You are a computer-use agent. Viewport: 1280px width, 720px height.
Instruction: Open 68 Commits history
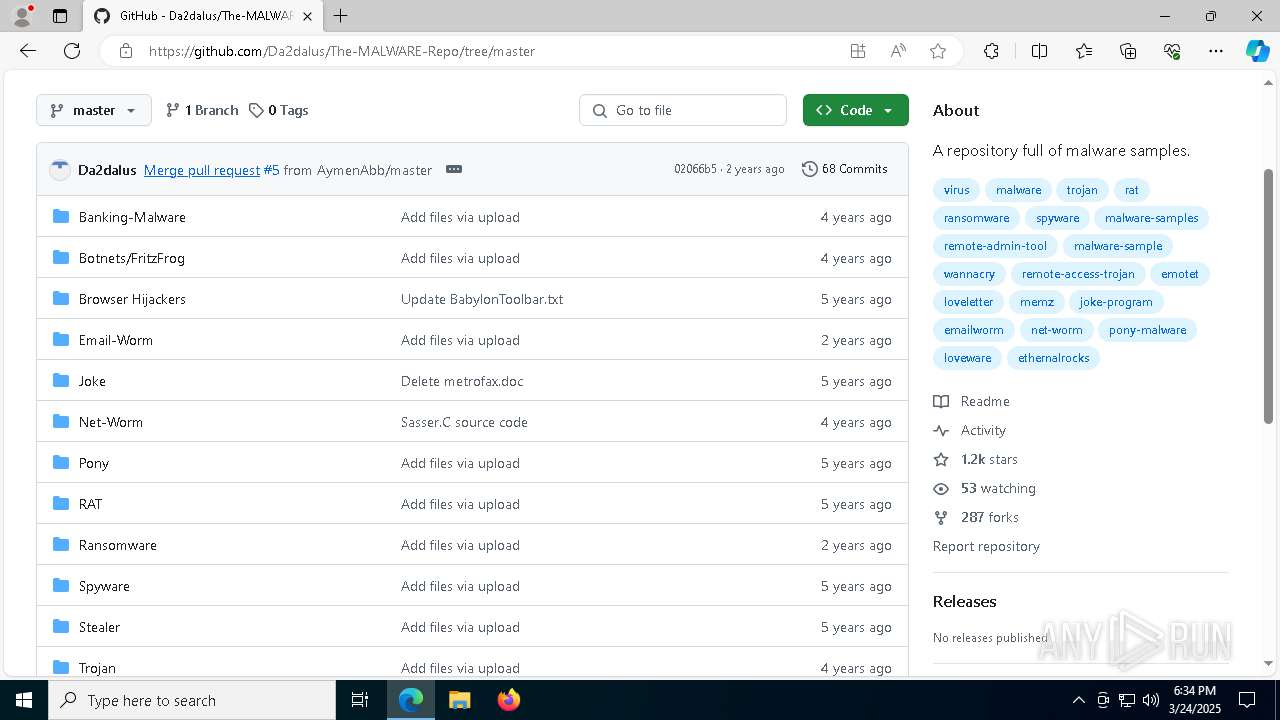tap(845, 169)
